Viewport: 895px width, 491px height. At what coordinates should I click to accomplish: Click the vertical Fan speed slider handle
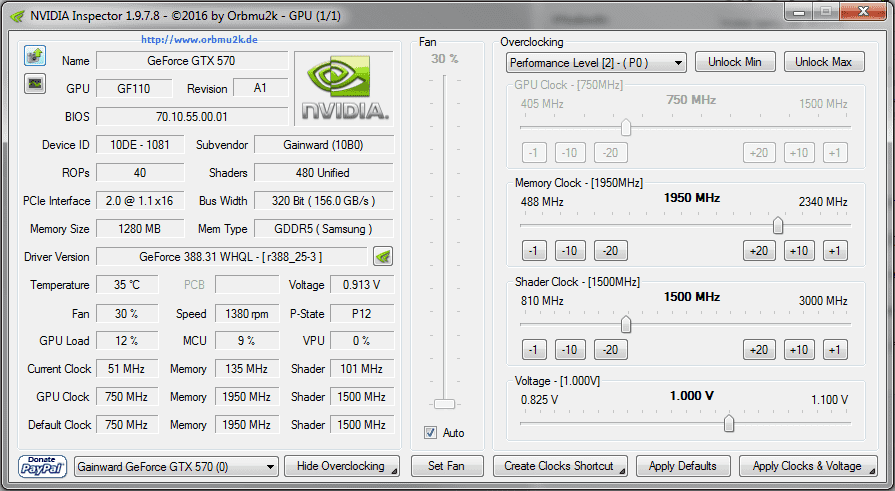tap(444, 404)
